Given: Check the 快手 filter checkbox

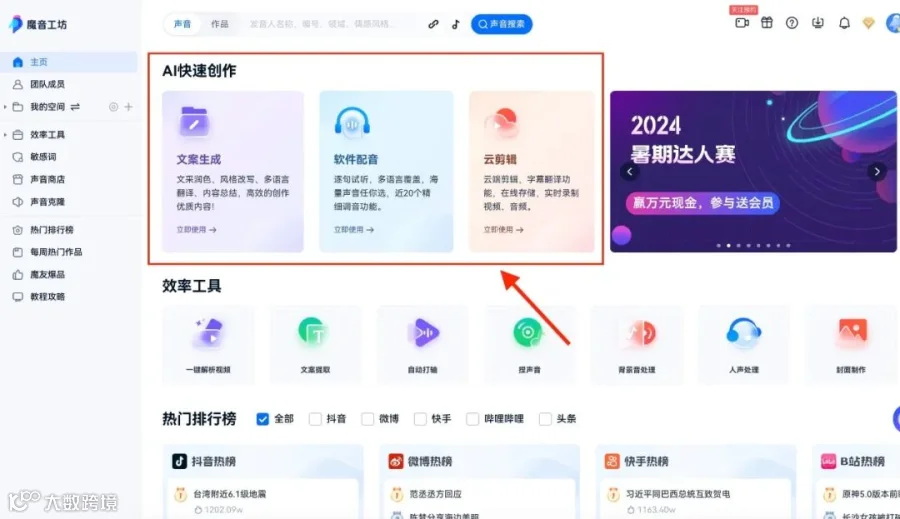Looking at the screenshot, I should (420, 419).
